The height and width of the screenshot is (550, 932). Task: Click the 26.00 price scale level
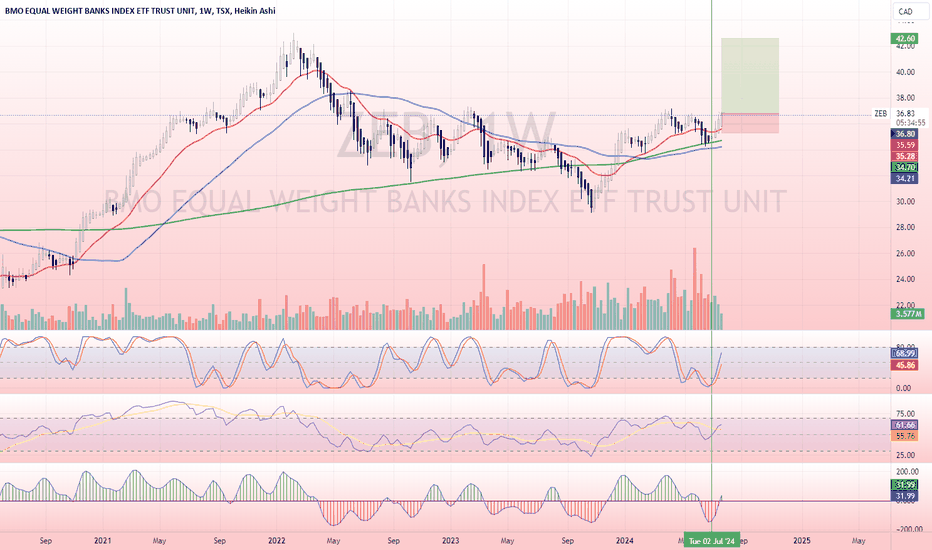point(905,254)
